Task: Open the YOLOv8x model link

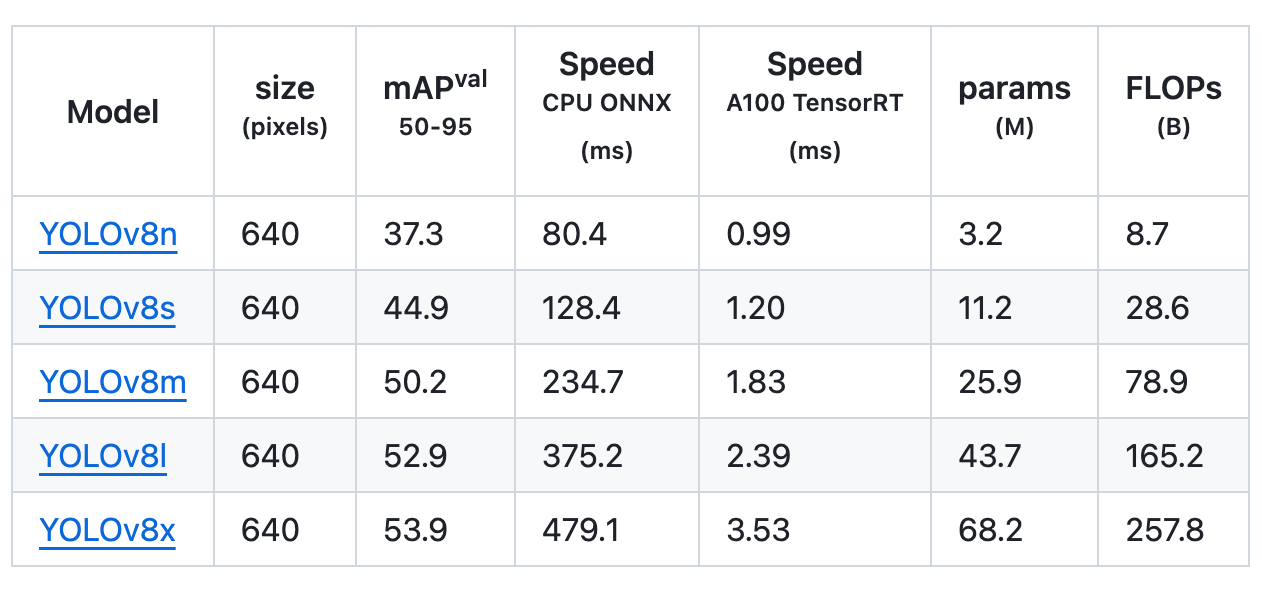Action: [x=107, y=530]
